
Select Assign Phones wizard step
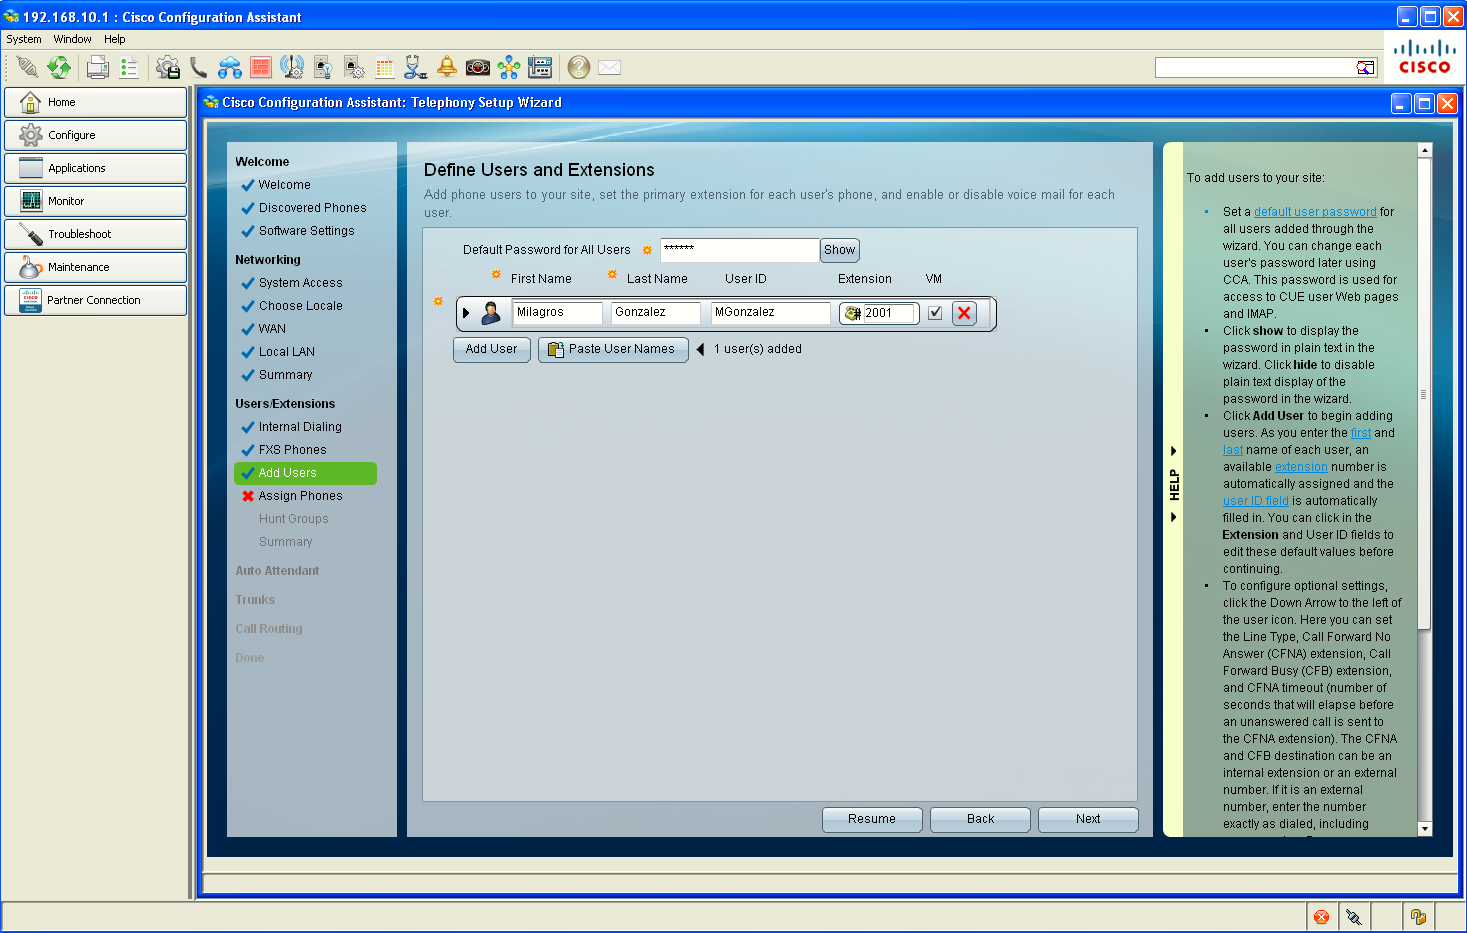pos(300,496)
